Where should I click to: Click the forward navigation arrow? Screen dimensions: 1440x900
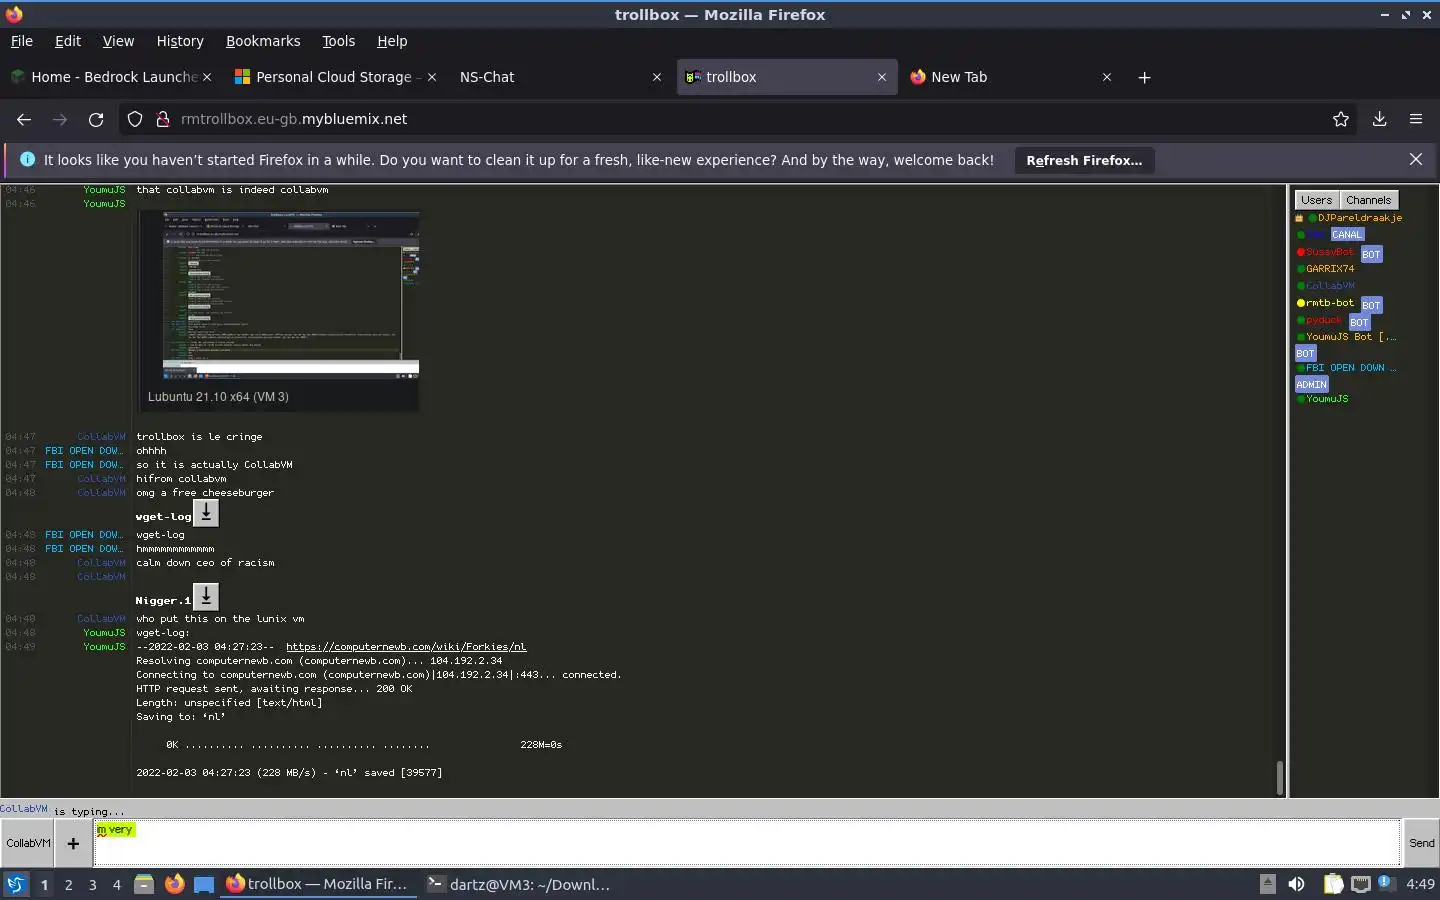tap(60, 119)
